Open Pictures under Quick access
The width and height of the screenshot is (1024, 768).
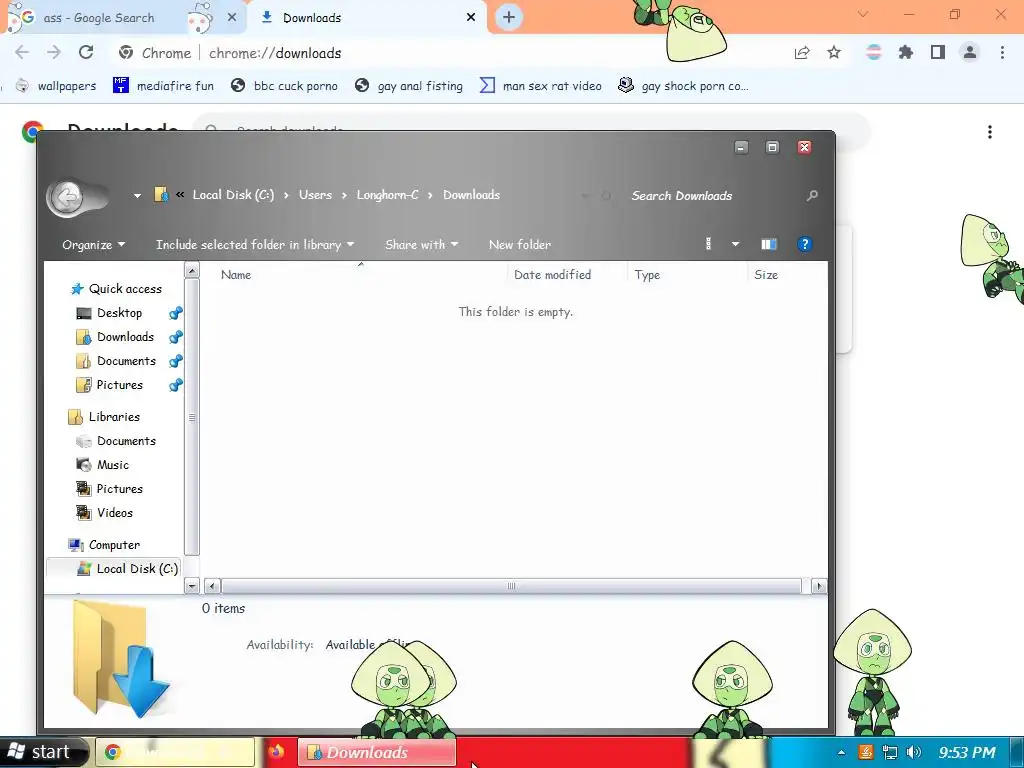click(x=110, y=385)
